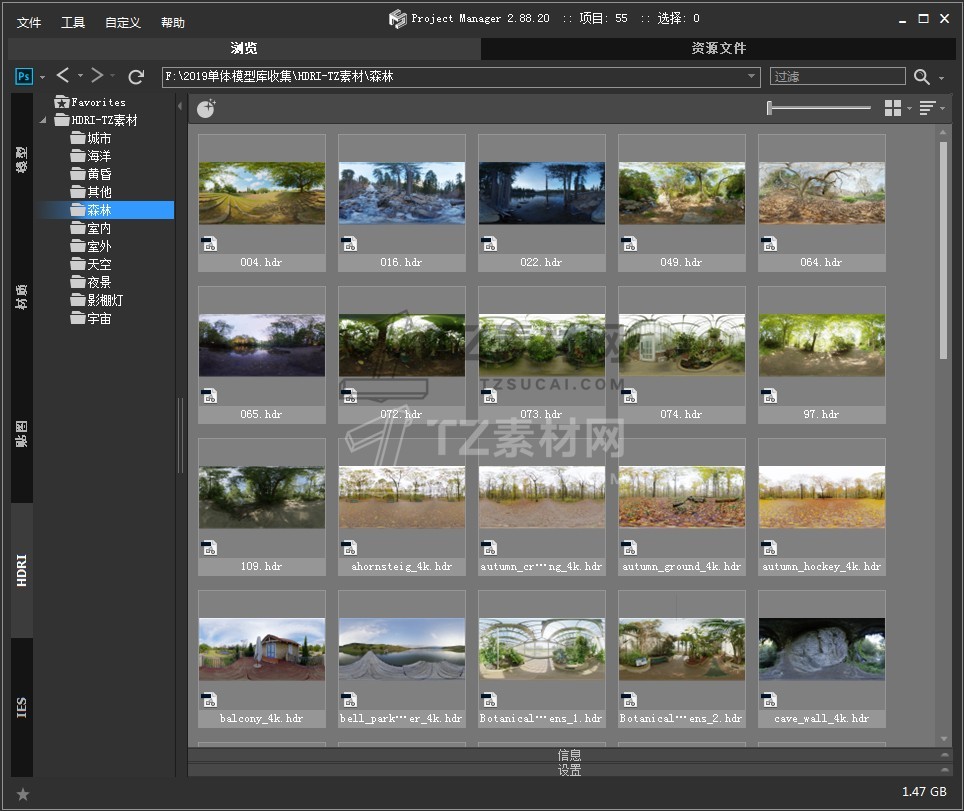Select the 004.hdr thumbnail

(262, 203)
